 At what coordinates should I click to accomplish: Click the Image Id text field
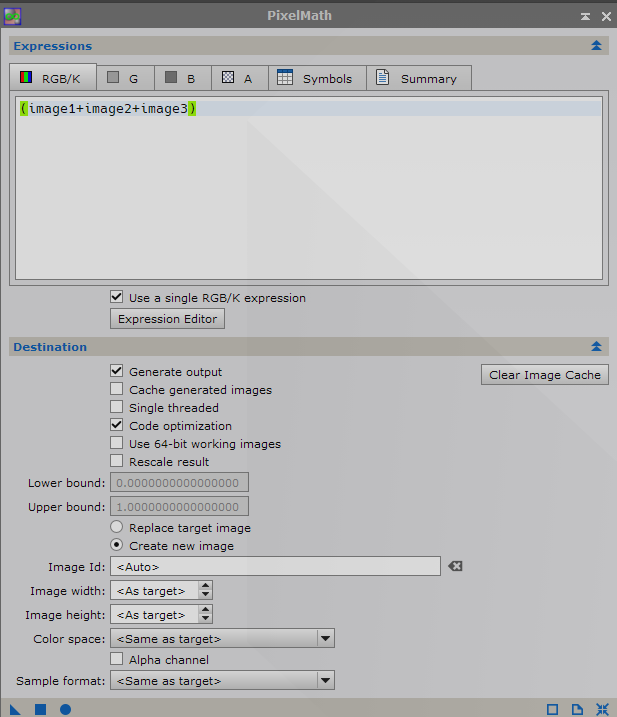275,567
